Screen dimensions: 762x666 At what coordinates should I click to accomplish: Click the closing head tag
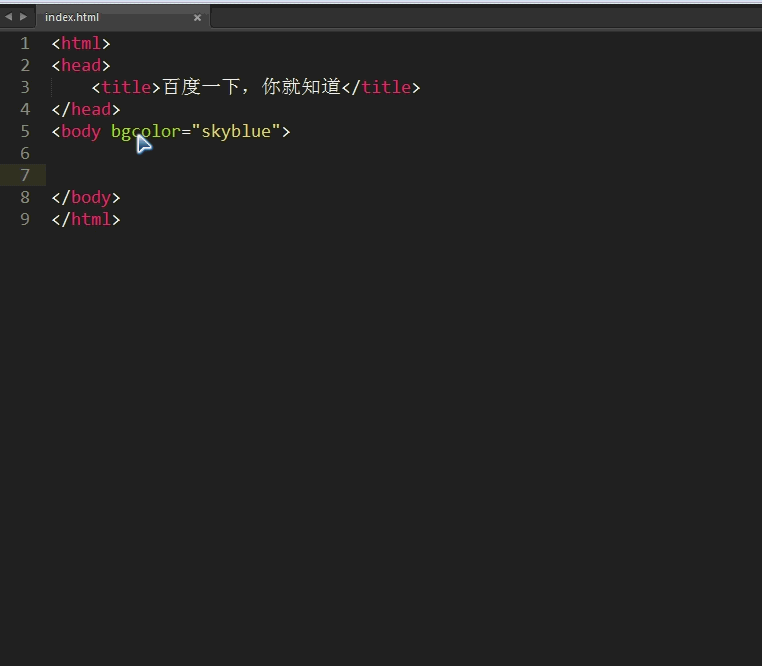tap(86, 109)
